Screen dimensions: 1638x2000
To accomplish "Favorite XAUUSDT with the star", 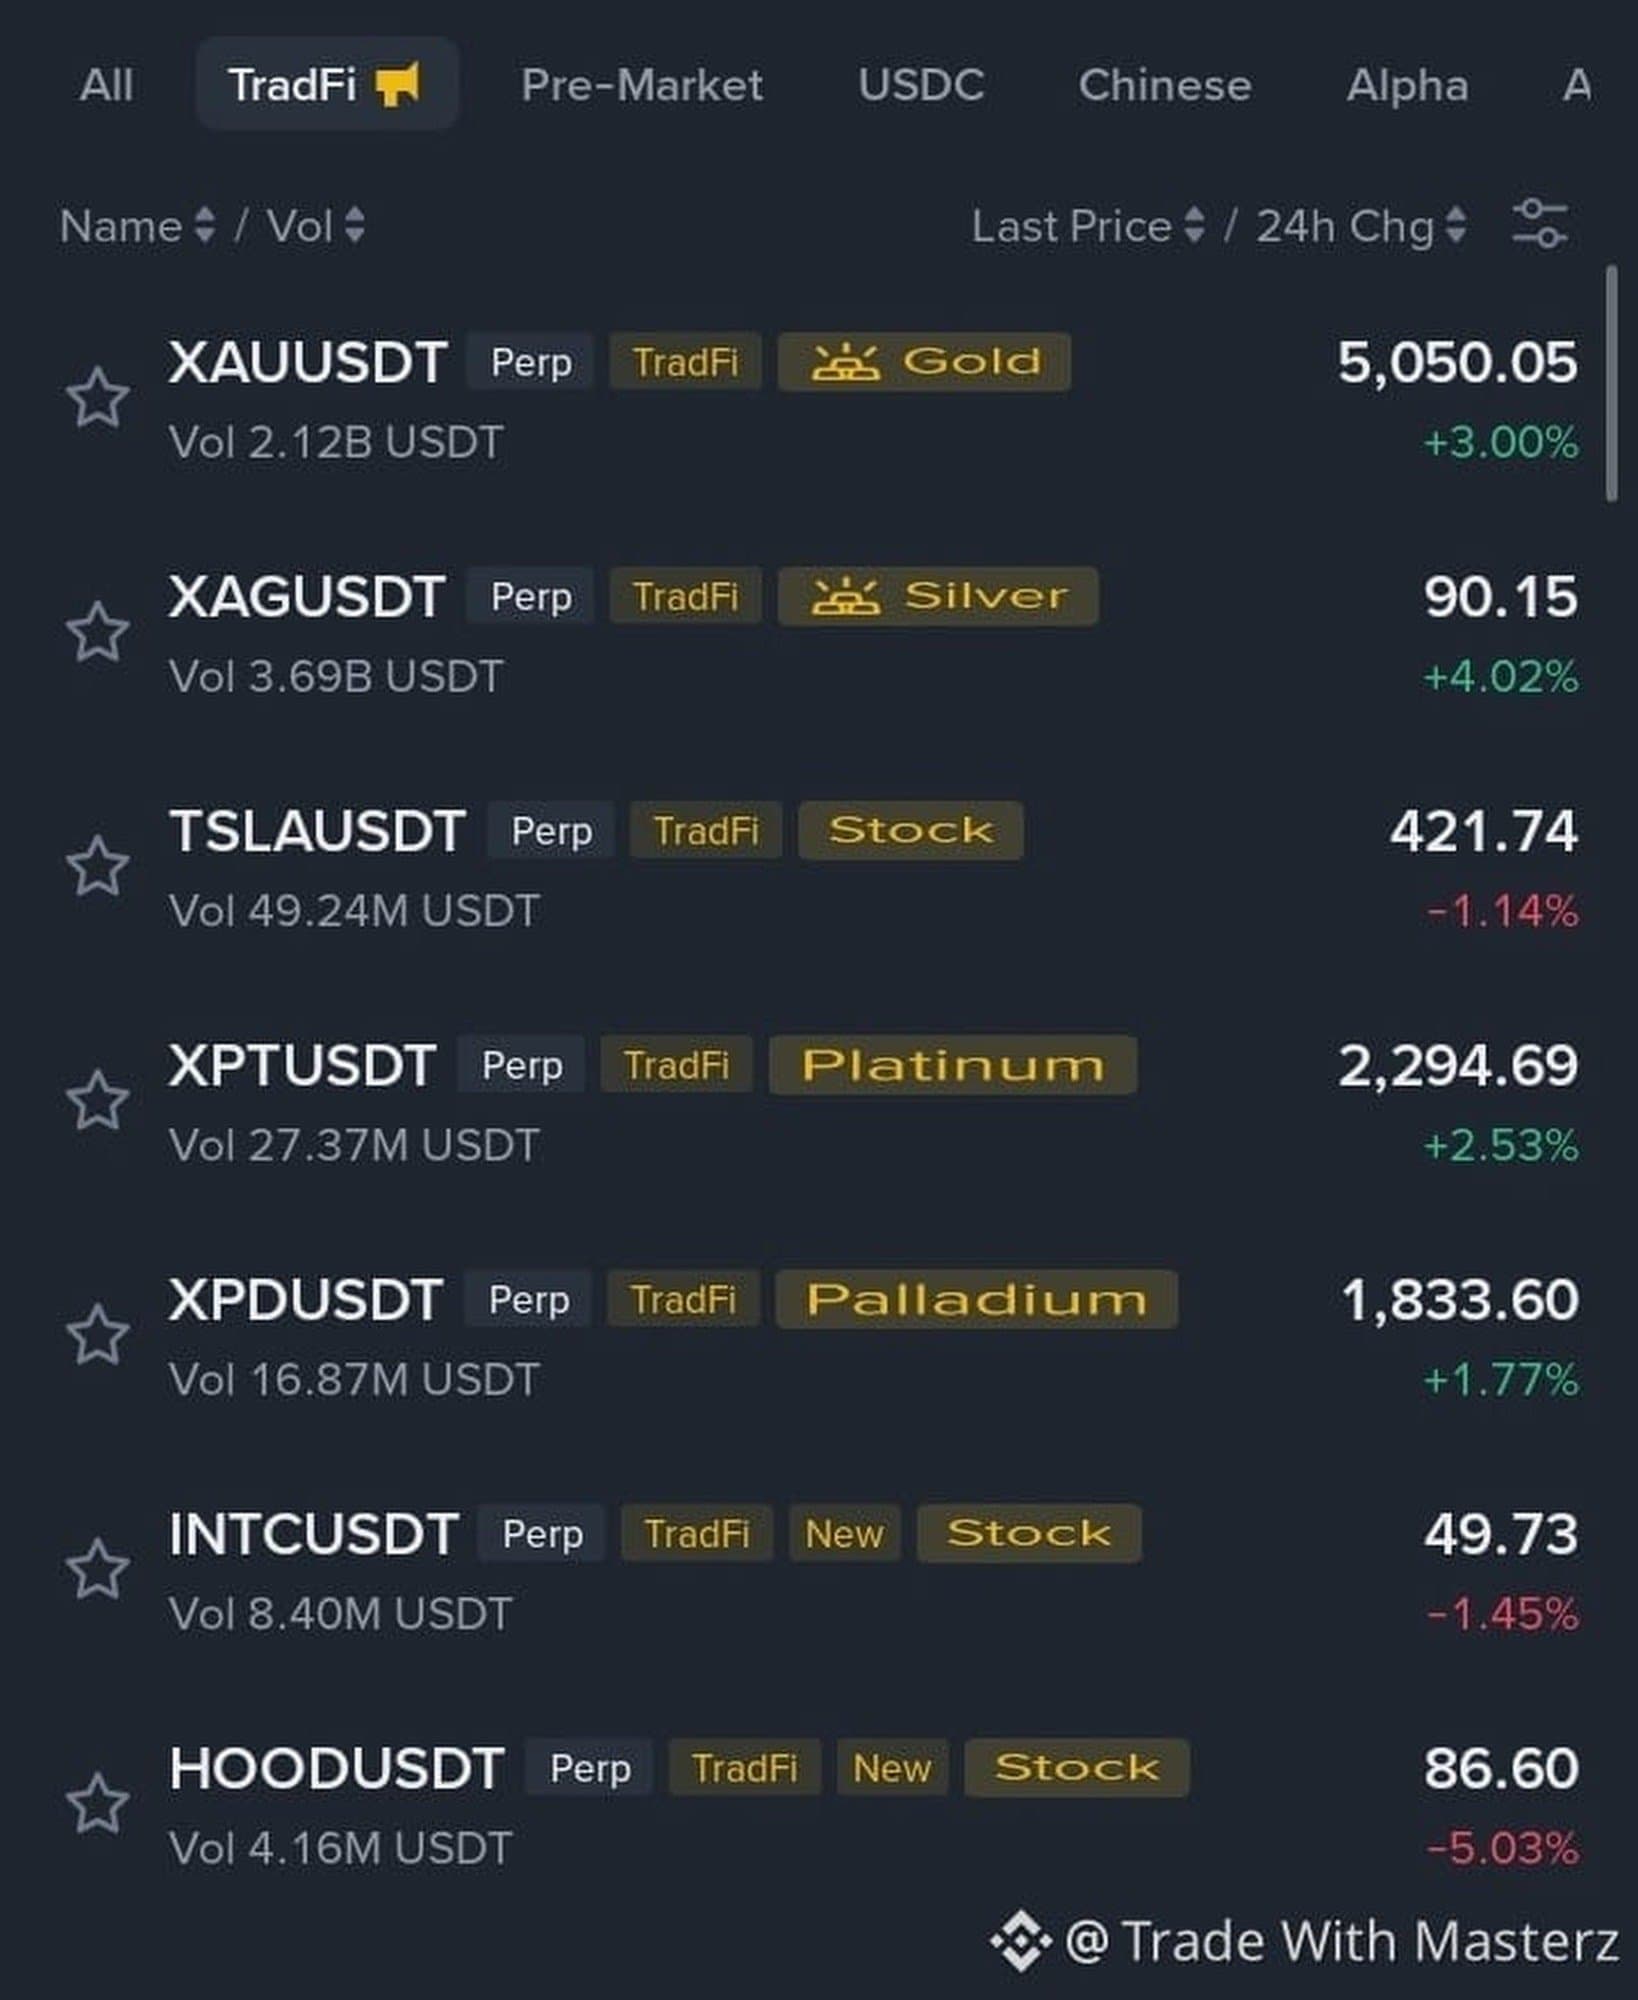I will coord(98,398).
